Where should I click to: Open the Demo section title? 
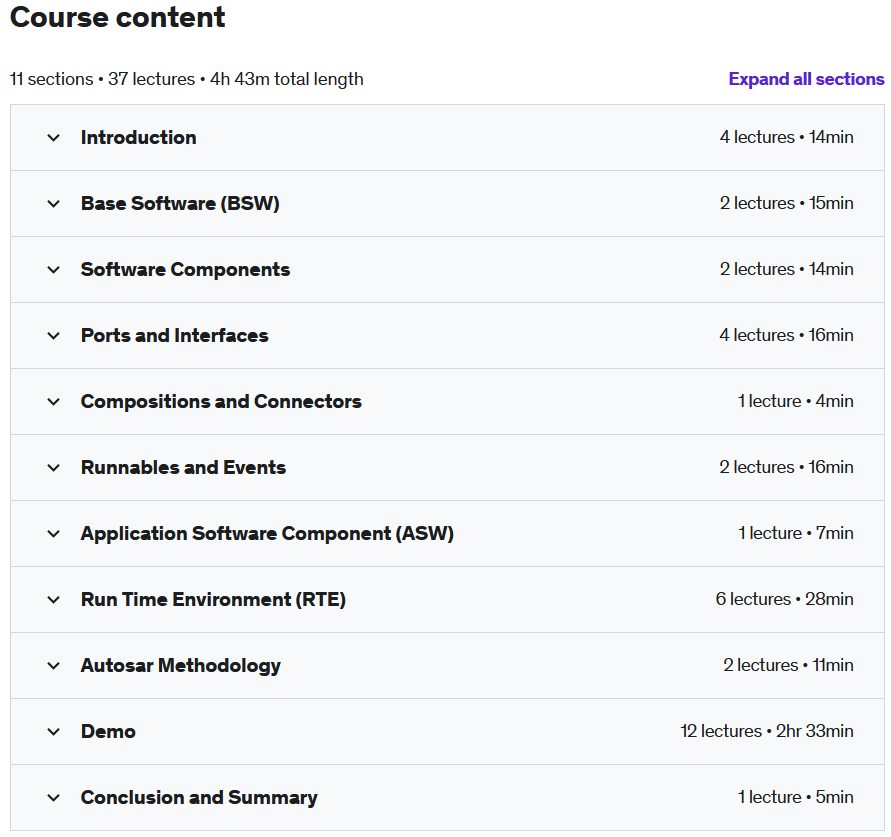point(108,731)
